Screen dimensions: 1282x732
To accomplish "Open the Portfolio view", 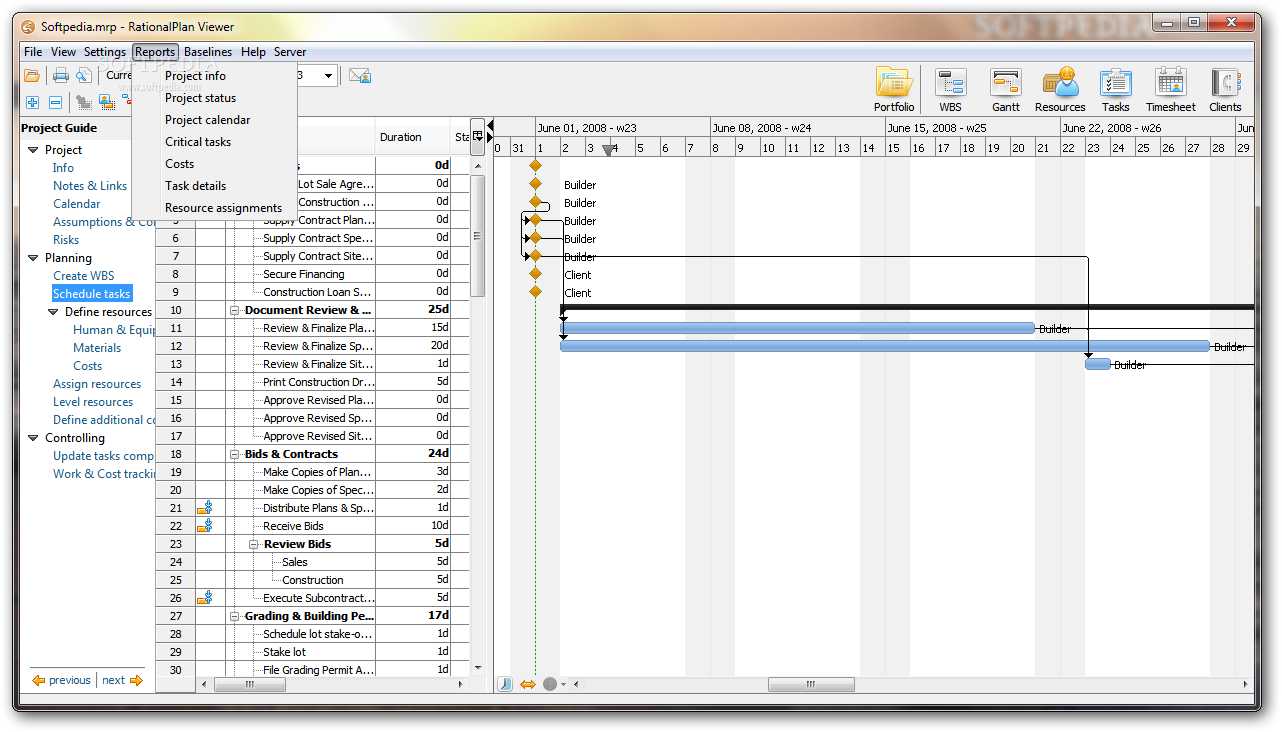I will (894, 90).
